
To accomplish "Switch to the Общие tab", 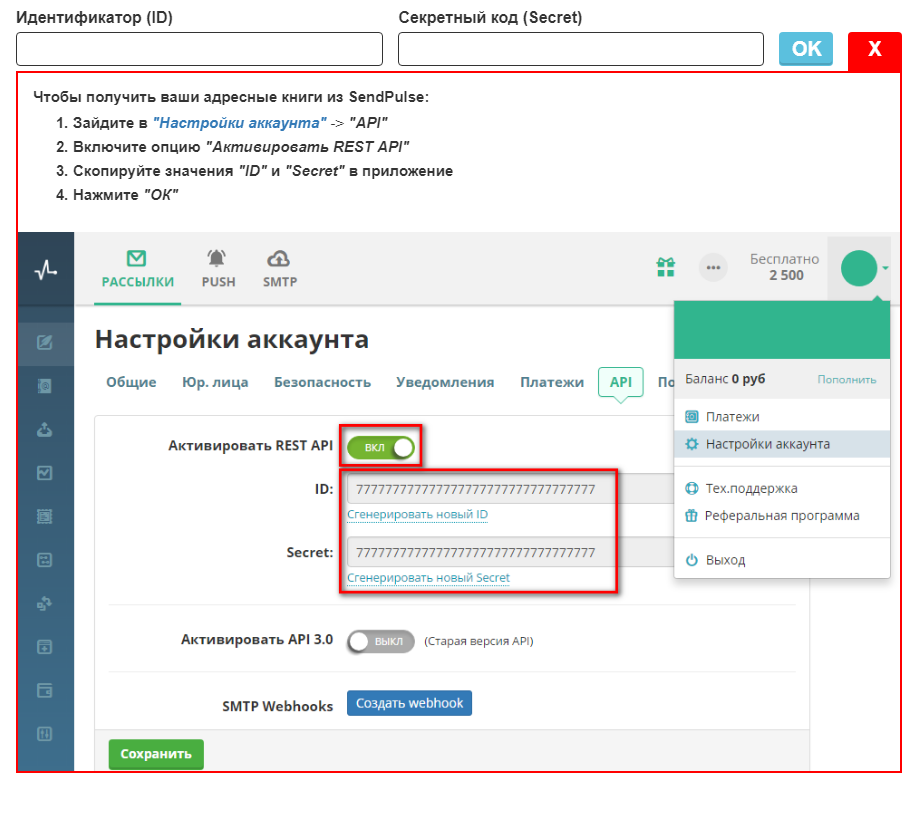I will pyautogui.click(x=131, y=382).
